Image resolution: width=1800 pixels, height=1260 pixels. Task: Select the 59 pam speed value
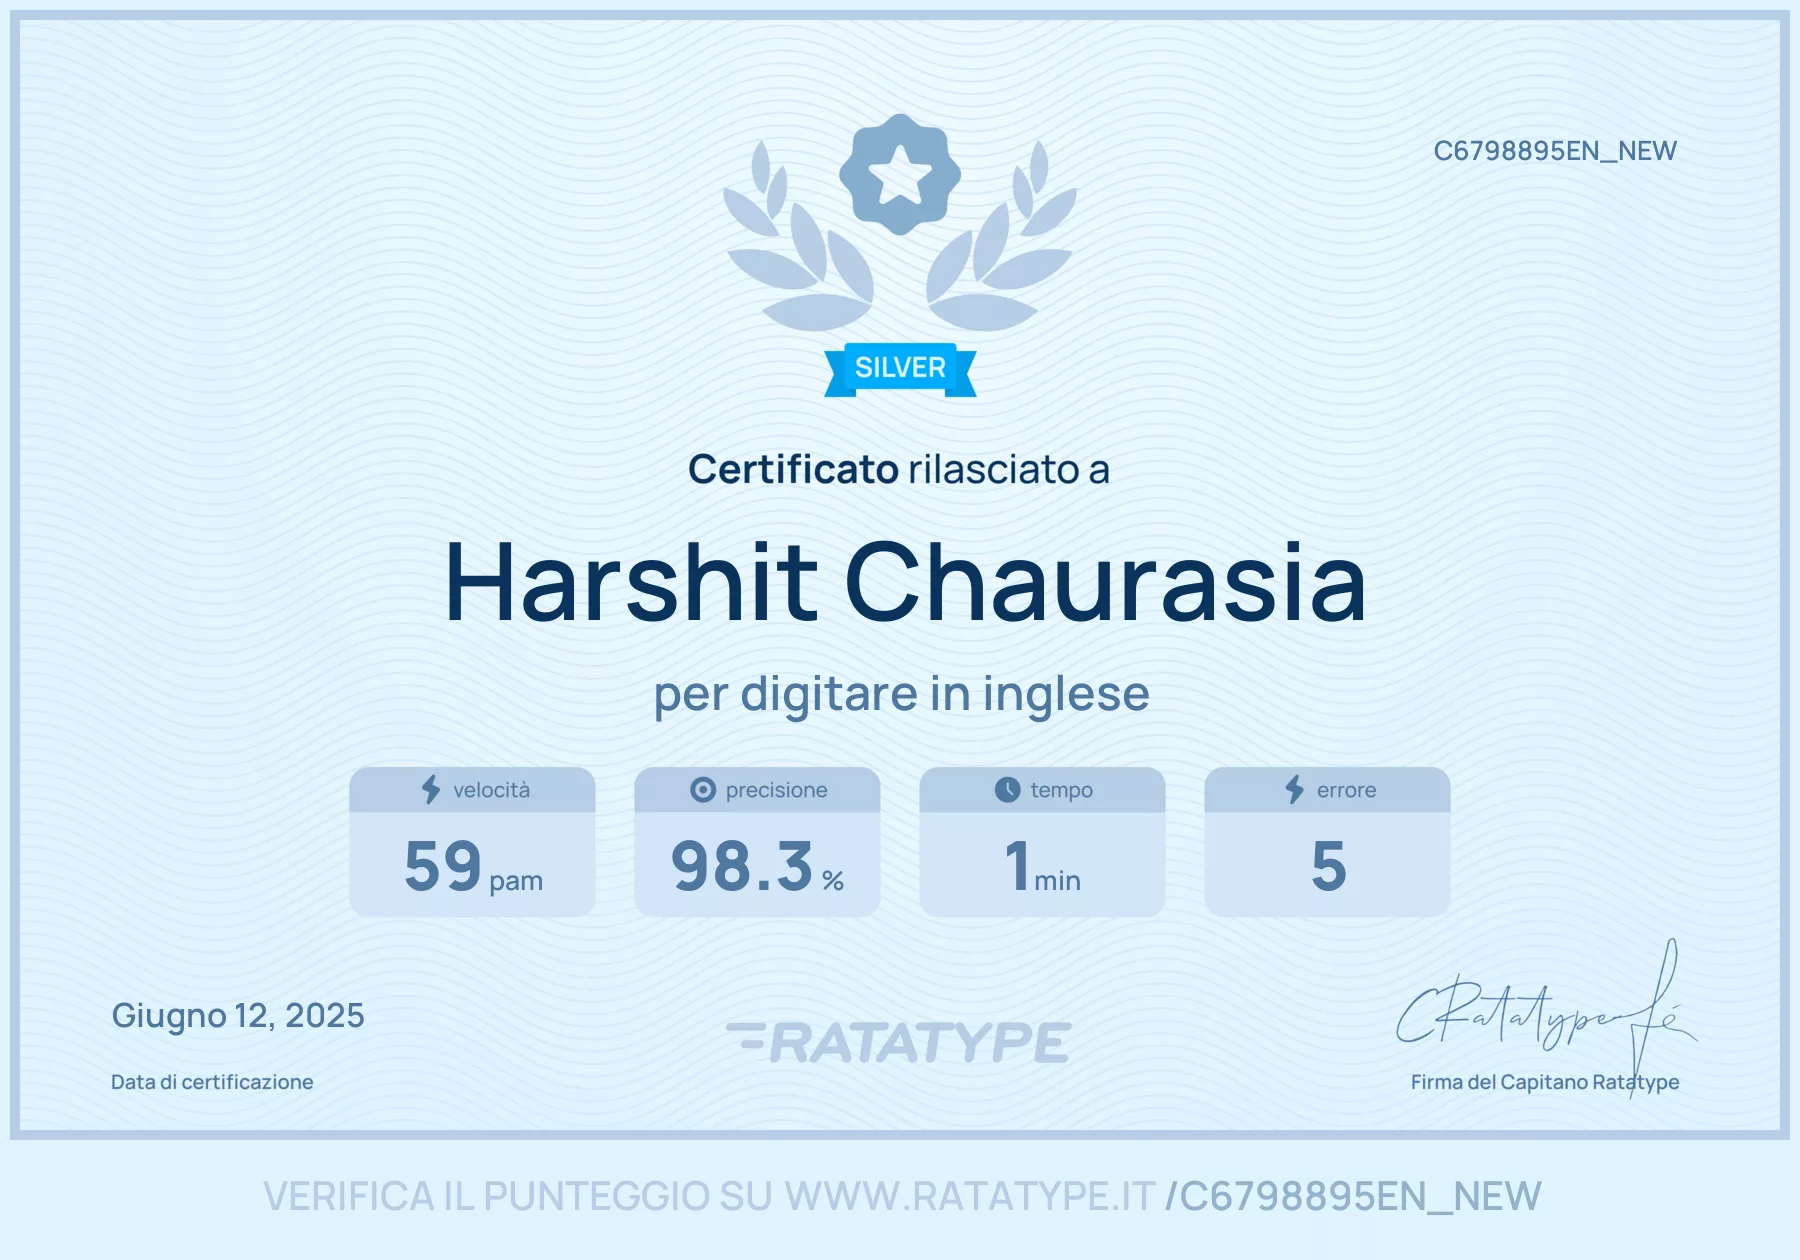tap(473, 866)
